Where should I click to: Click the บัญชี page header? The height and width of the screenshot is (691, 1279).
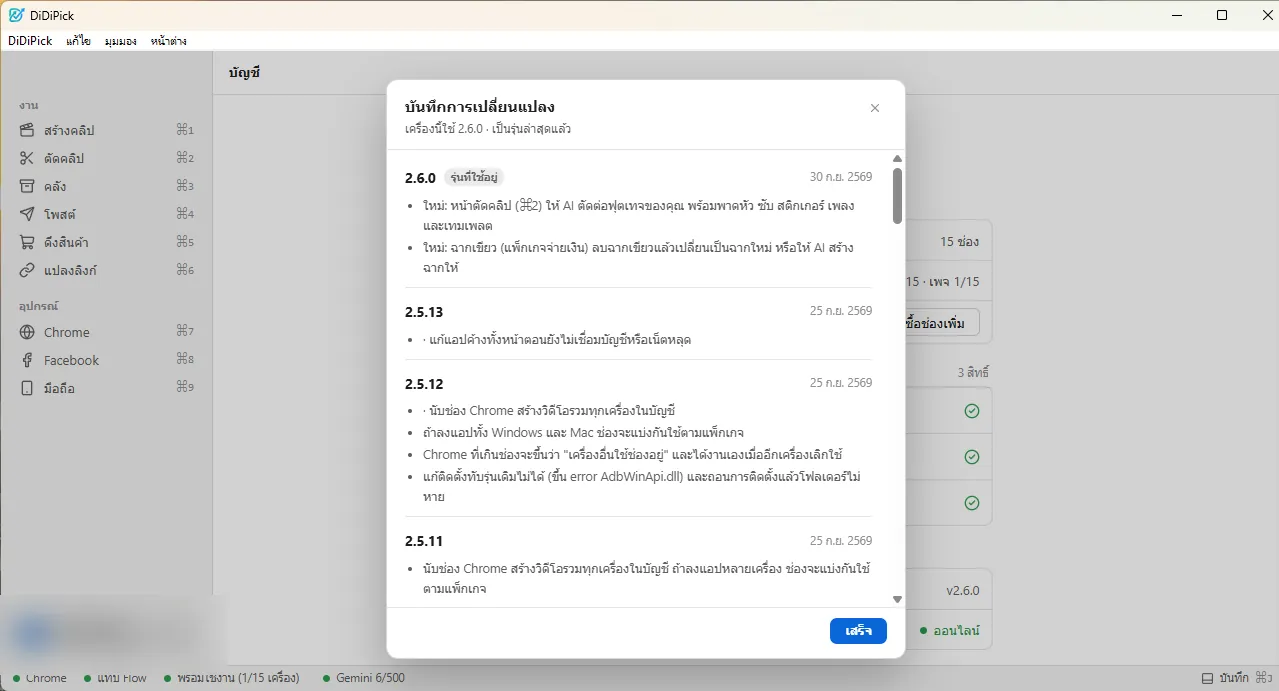[x=244, y=73]
